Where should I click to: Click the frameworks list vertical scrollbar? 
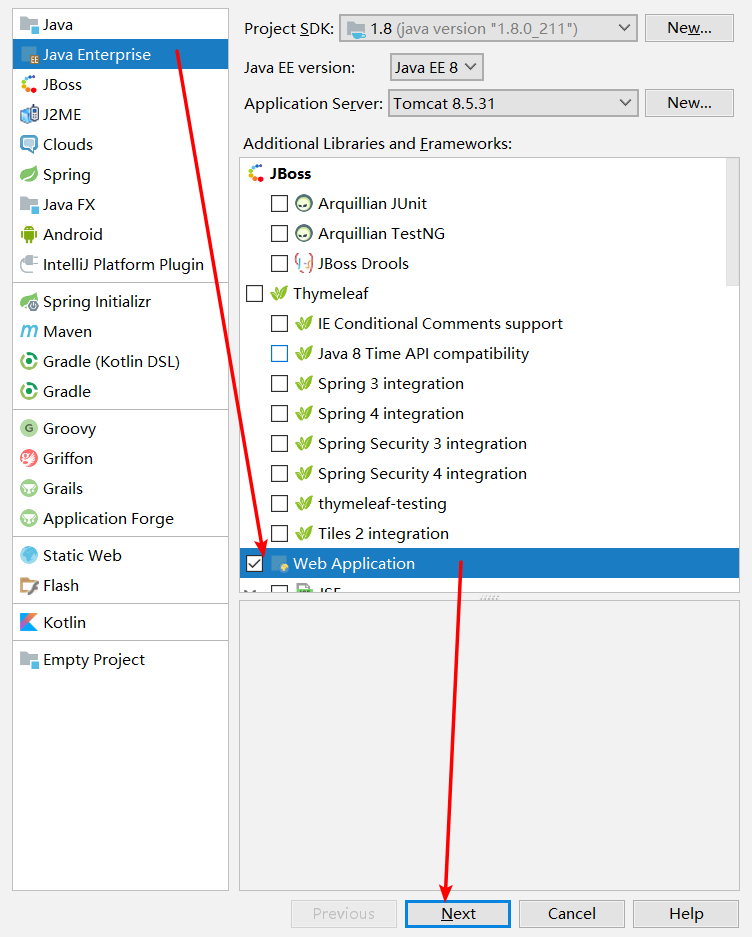pyautogui.click(x=733, y=220)
